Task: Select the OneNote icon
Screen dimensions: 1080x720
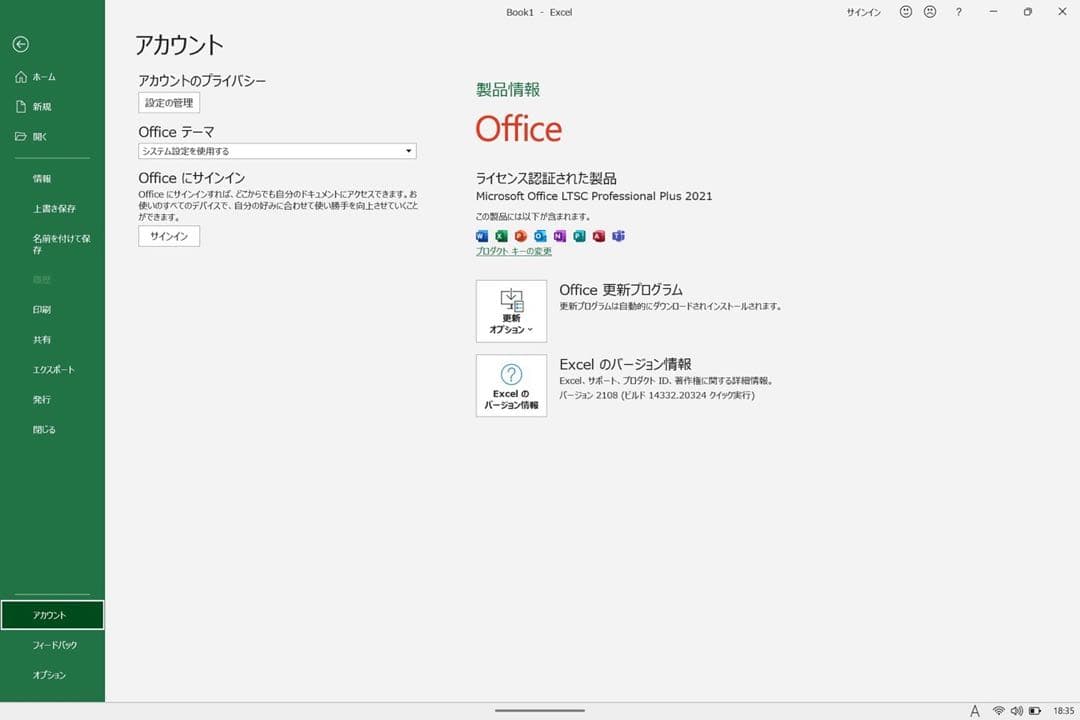Action: [560, 236]
